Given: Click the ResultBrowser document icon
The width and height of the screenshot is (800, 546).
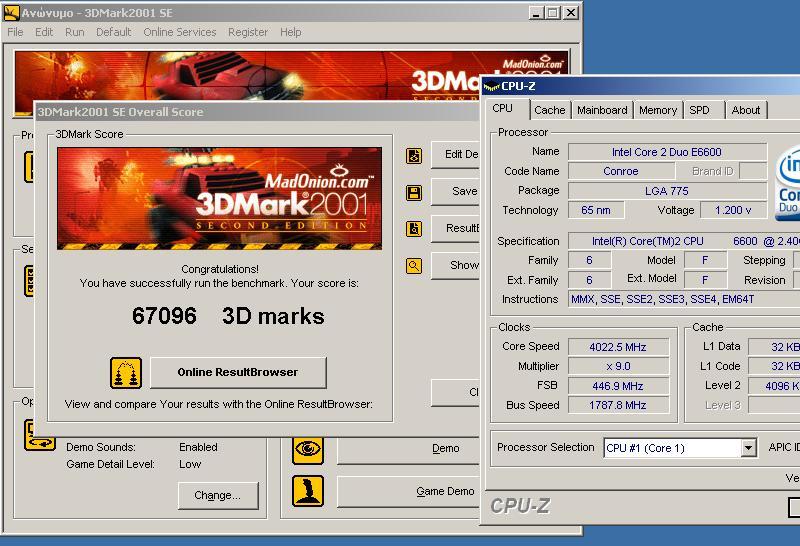Looking at the screenshot, I should 414,229.
